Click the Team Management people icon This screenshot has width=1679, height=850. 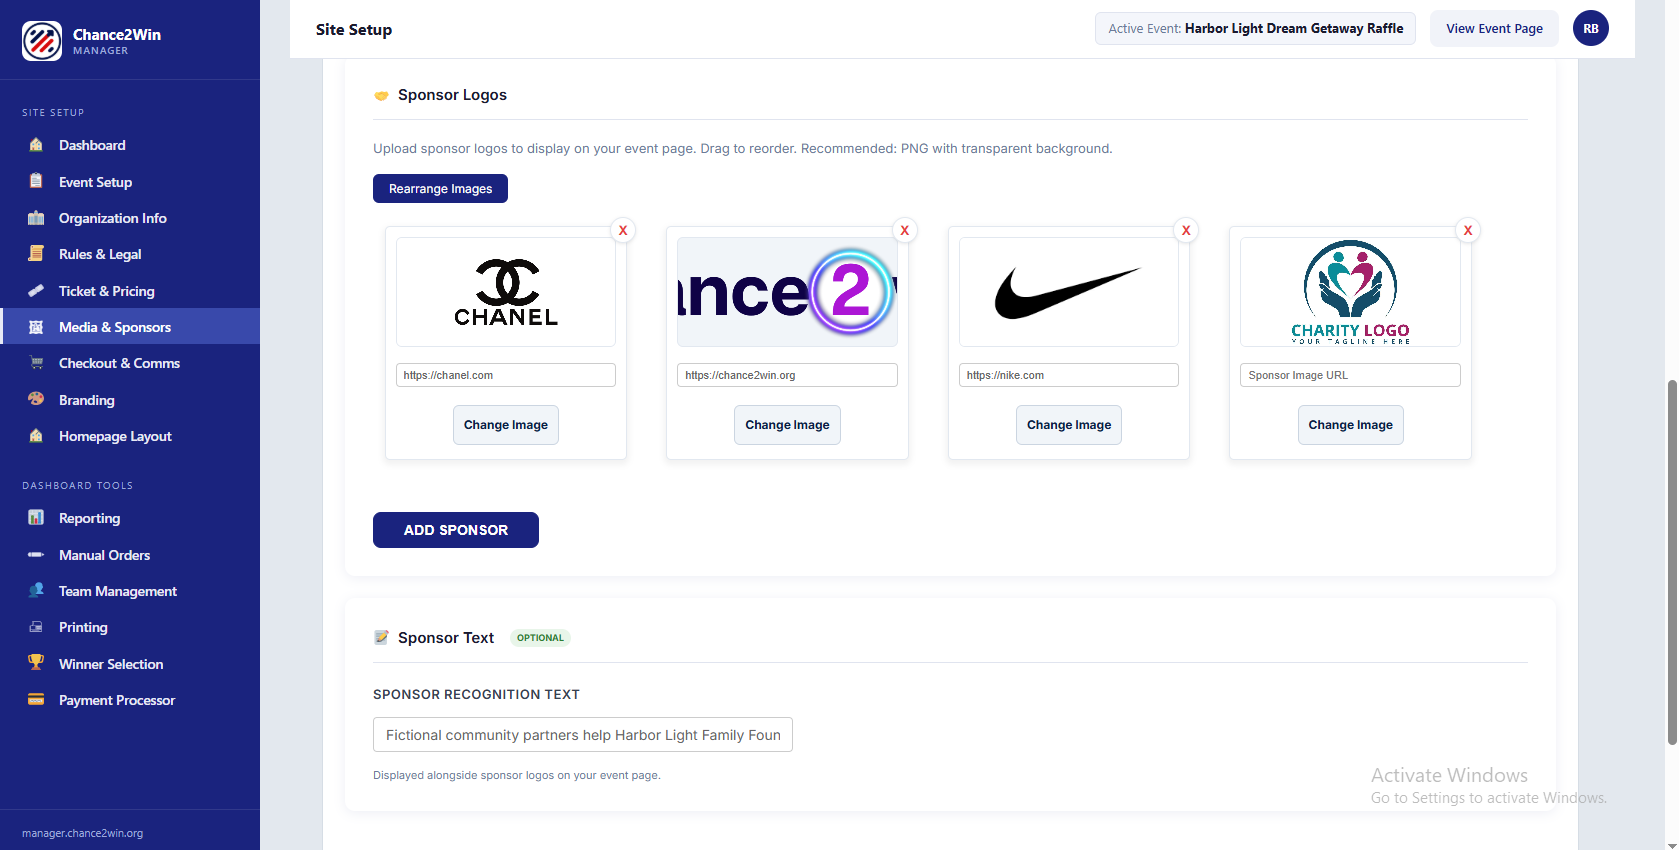36,590
